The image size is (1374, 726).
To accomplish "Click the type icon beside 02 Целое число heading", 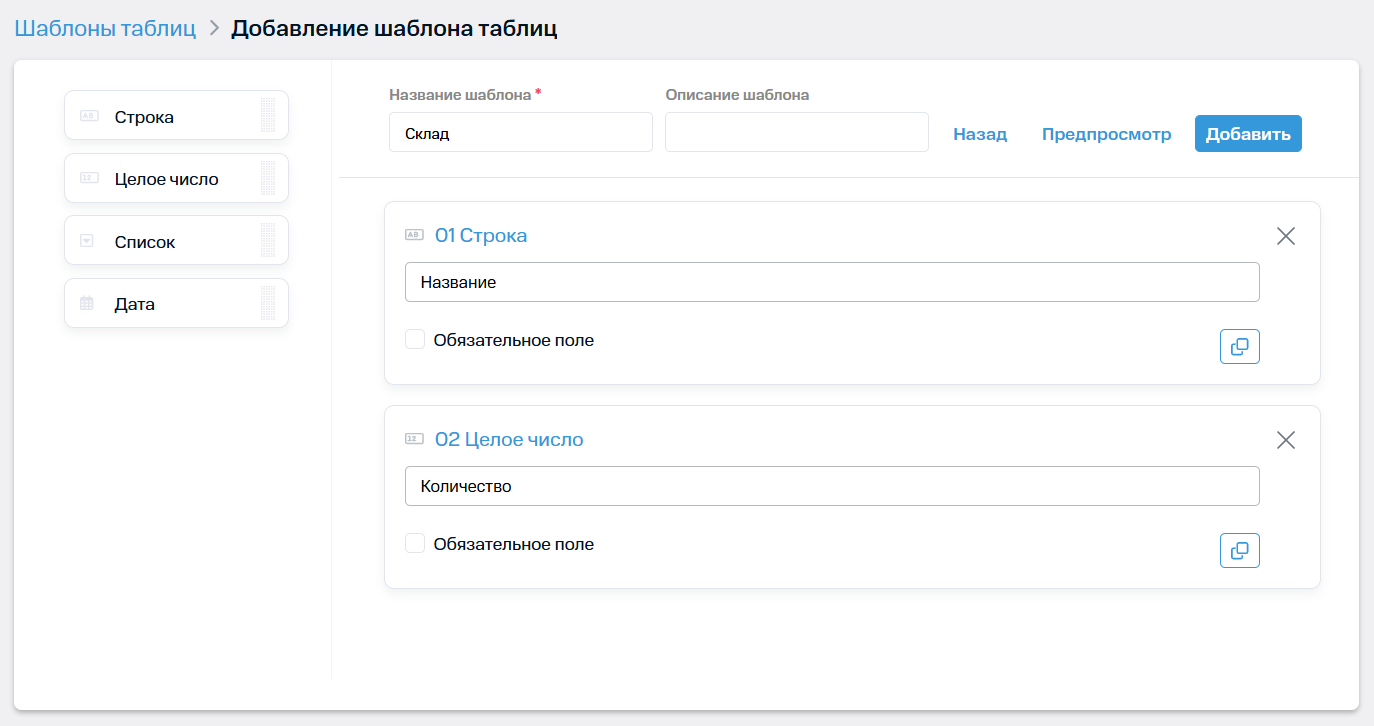I will (414, 439).
